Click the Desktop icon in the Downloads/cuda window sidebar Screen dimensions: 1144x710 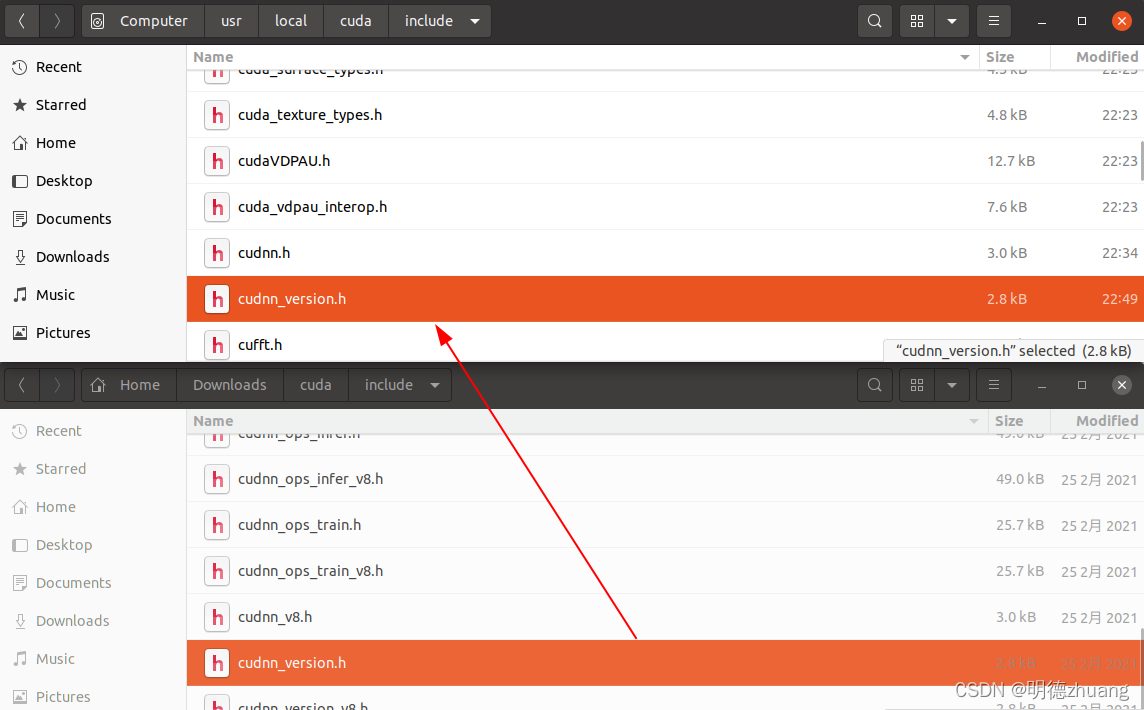click(20, 545)
